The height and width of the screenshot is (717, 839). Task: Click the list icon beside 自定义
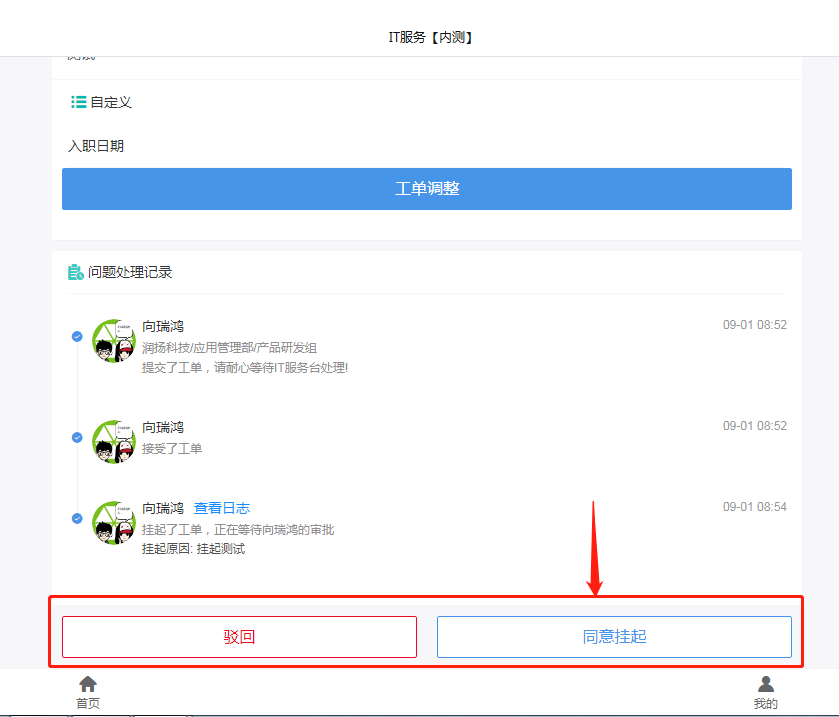[x=78, y=102]
